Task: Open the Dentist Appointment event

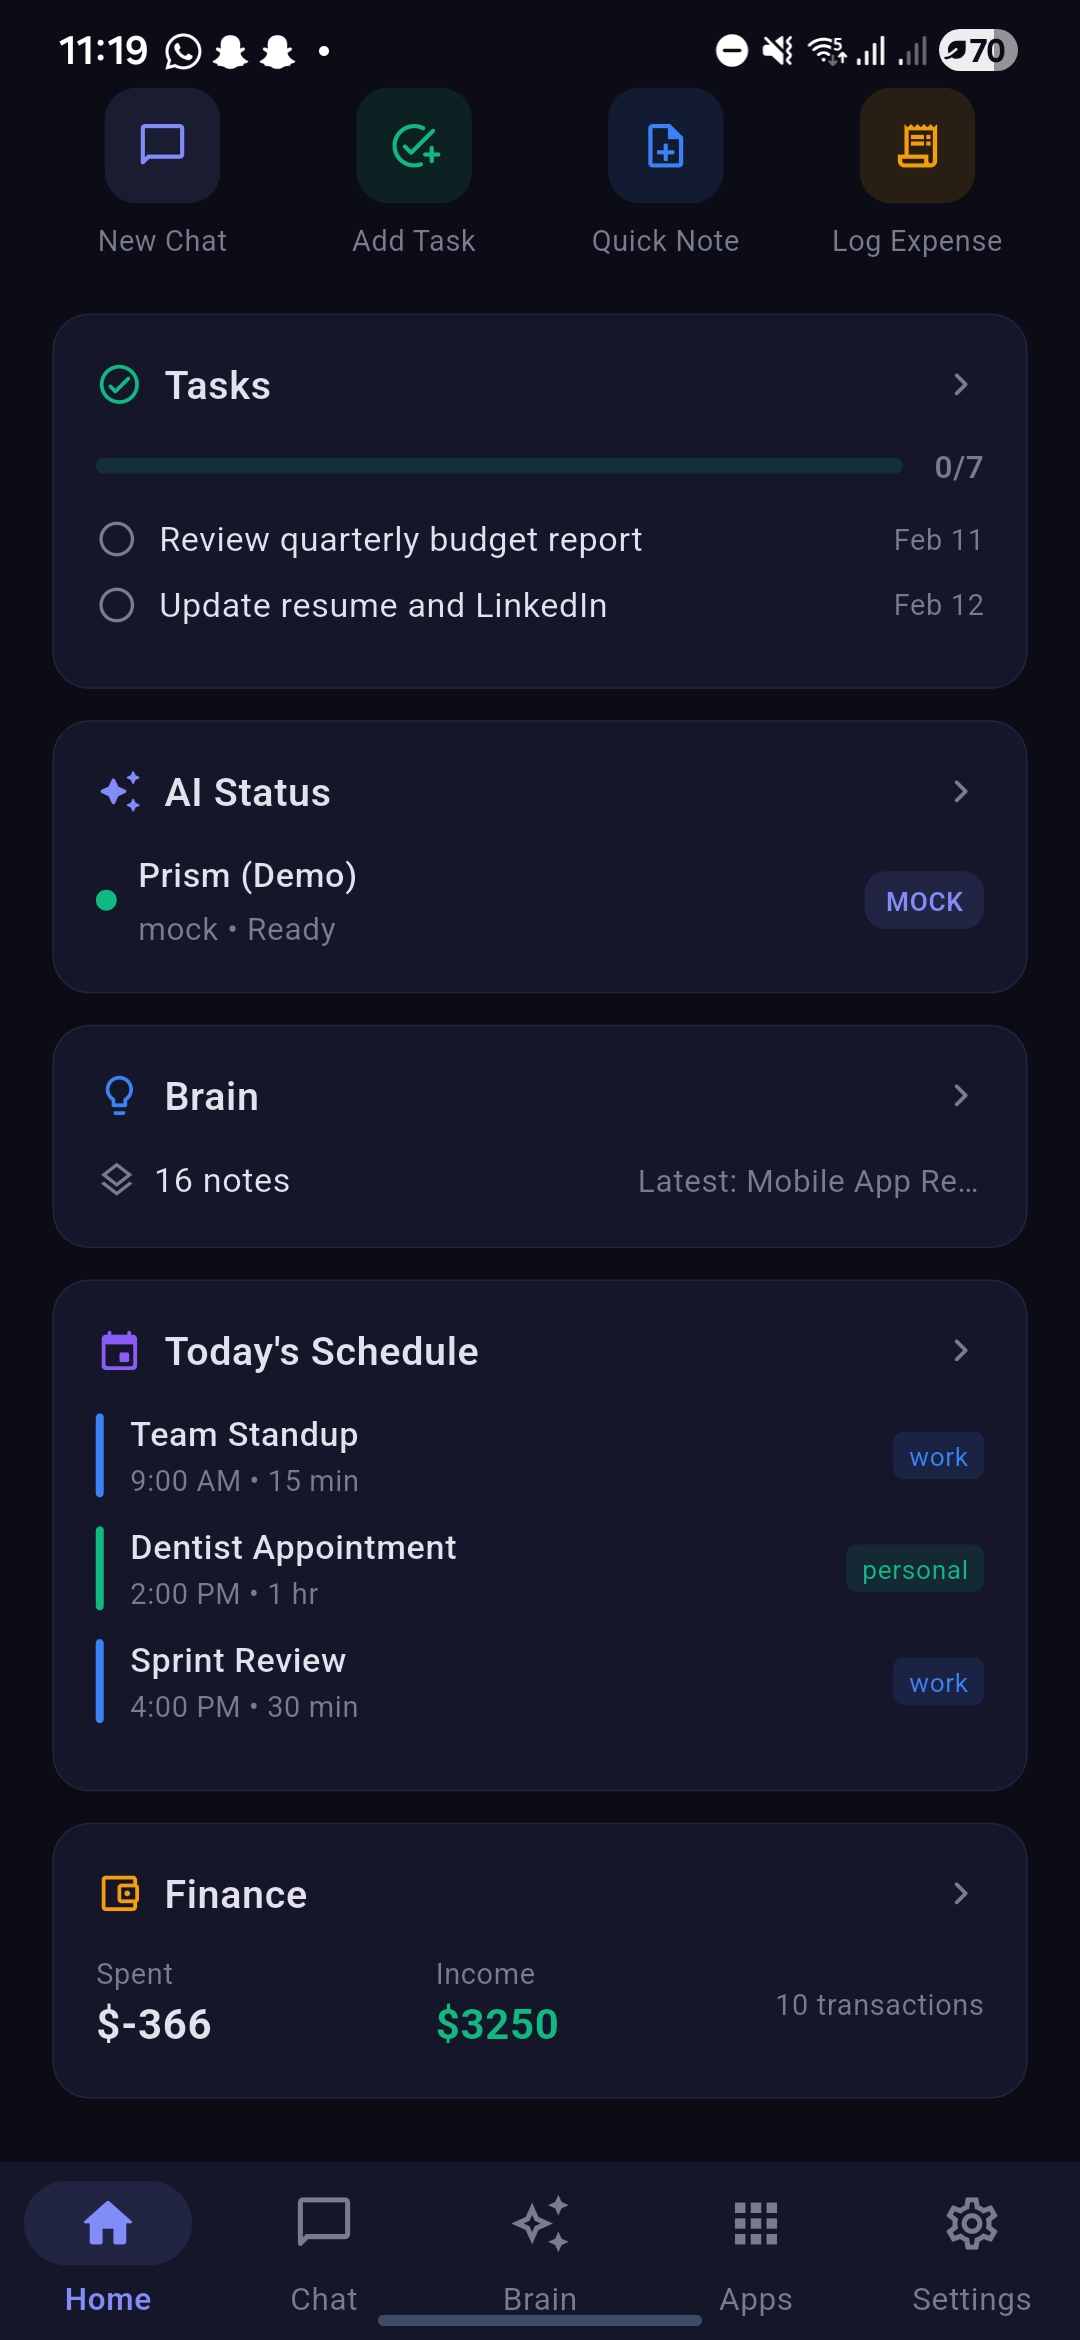Action: [540, 1569]
